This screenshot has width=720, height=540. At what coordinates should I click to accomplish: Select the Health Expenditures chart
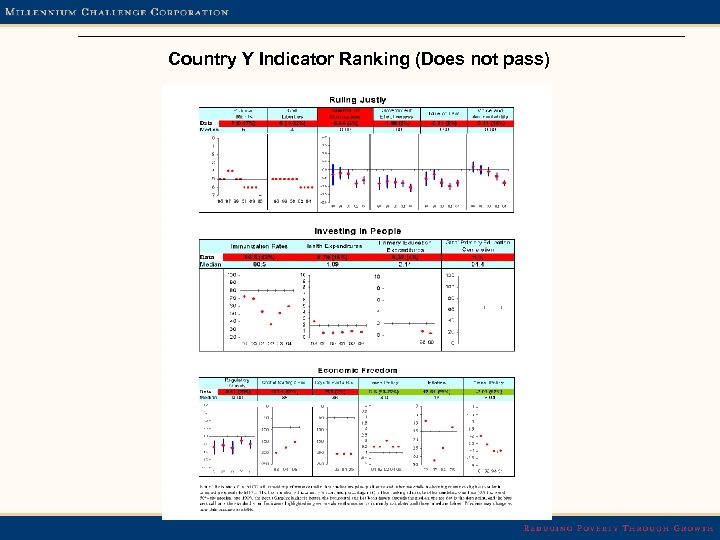[x=334, y=309]
